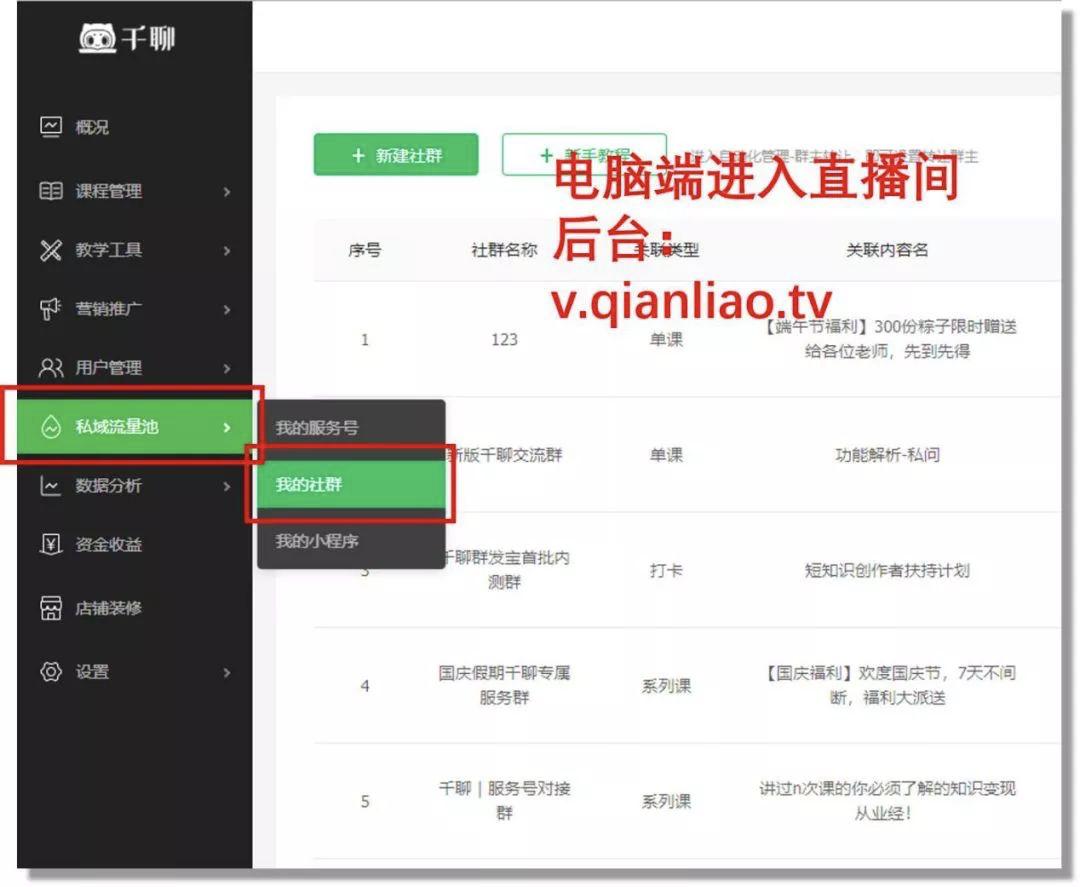Click the 资金收益 ¥ icon

[x=49, y=547]
